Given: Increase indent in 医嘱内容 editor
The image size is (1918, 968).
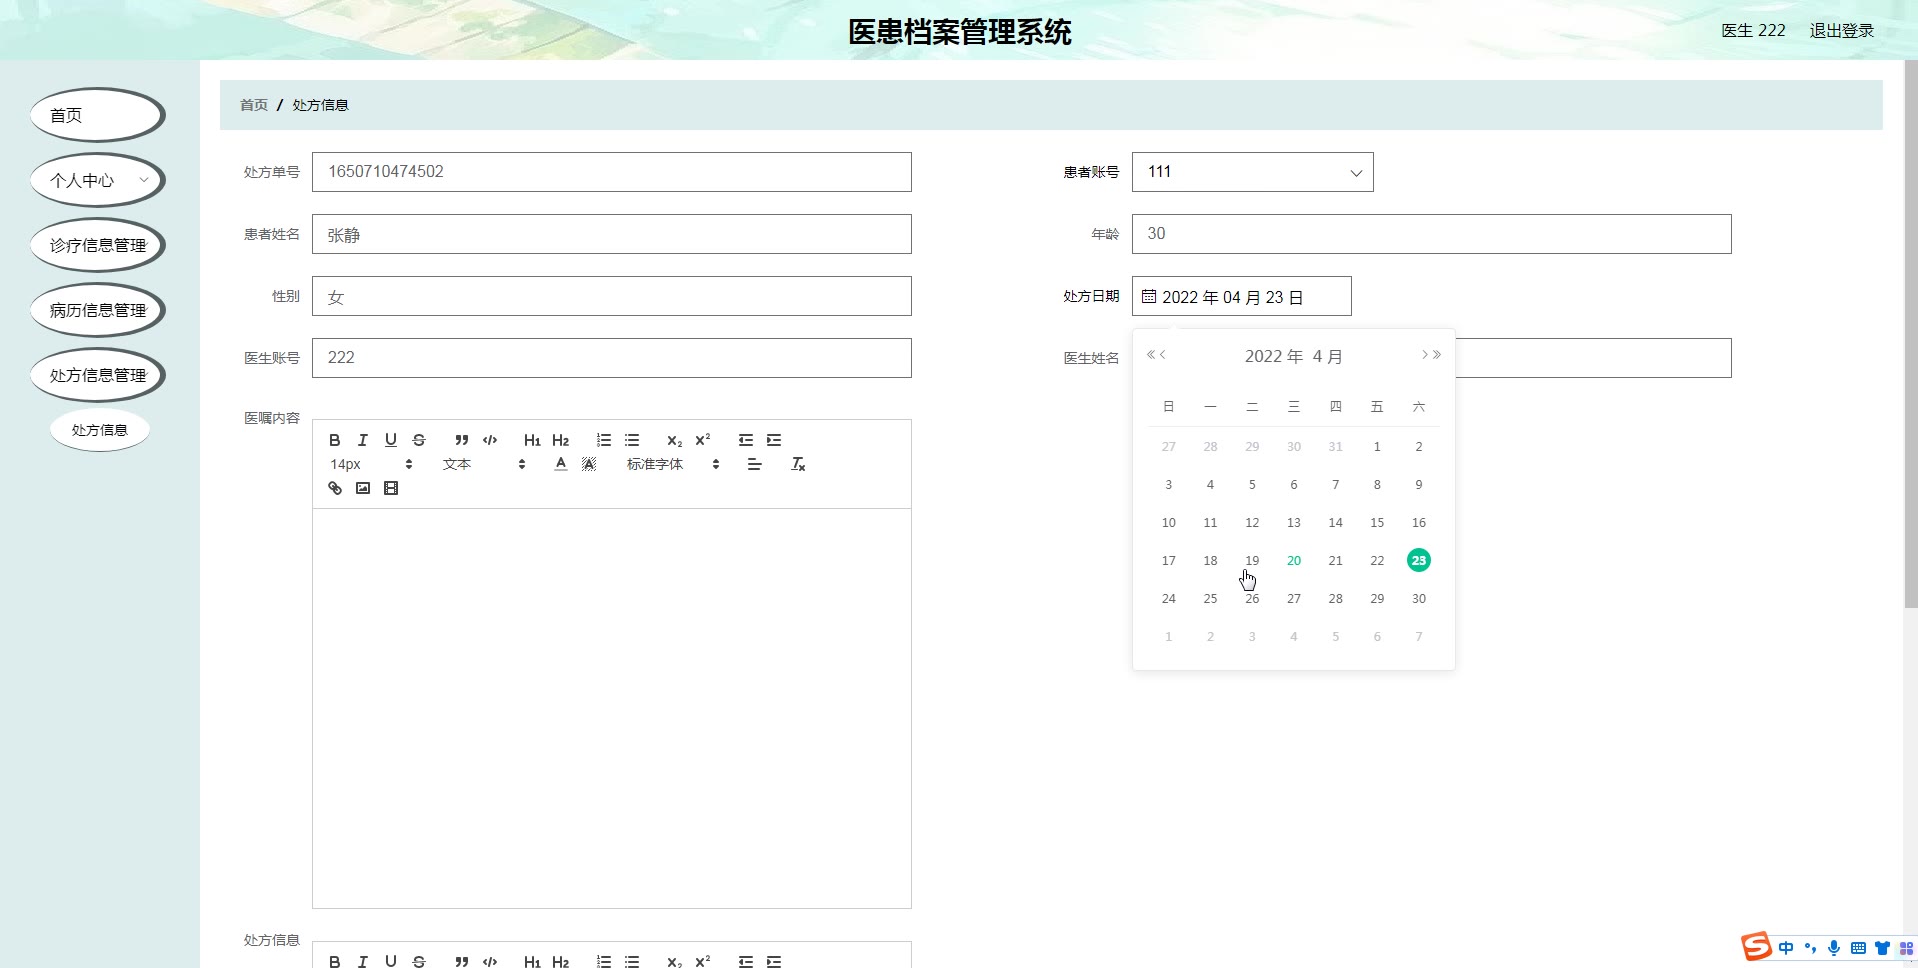Looking at the screenshot, I should 774,440.
